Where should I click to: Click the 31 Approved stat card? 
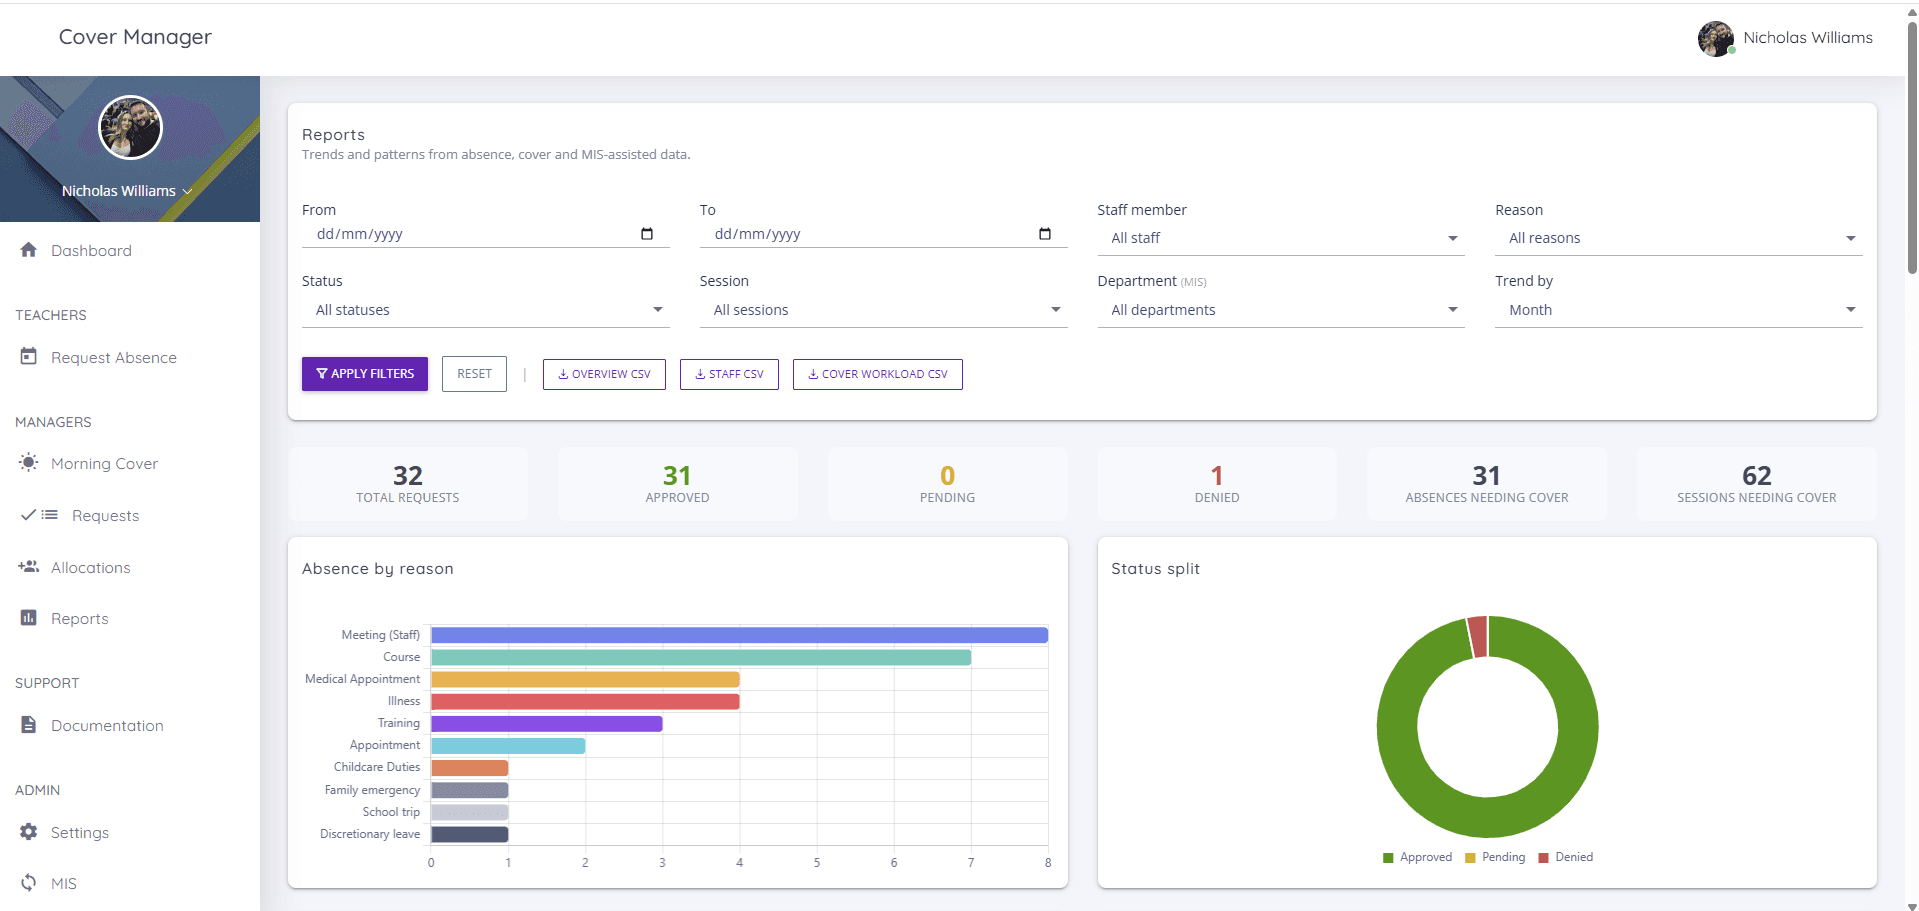click(x=678, y=484)
